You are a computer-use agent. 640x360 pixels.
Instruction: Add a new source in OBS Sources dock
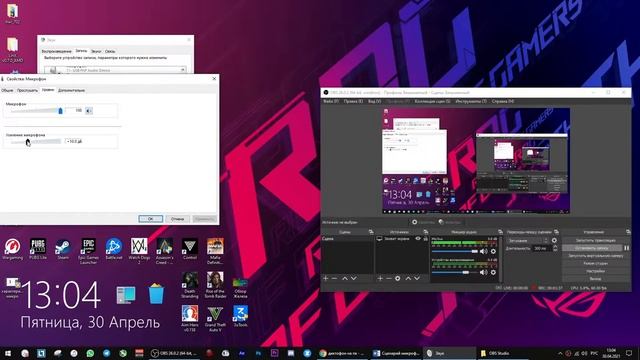point(380,278)
